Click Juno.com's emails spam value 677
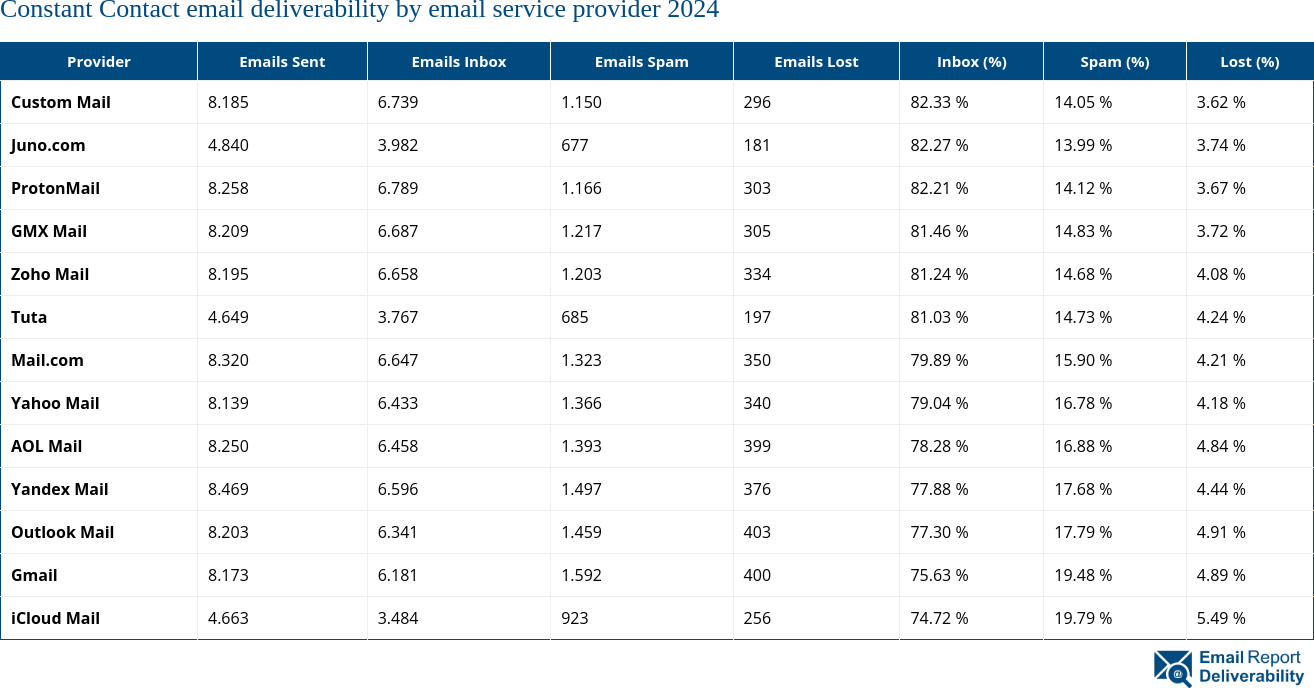Viewport: 1314px width, 688px height. (x=574, y=145)
